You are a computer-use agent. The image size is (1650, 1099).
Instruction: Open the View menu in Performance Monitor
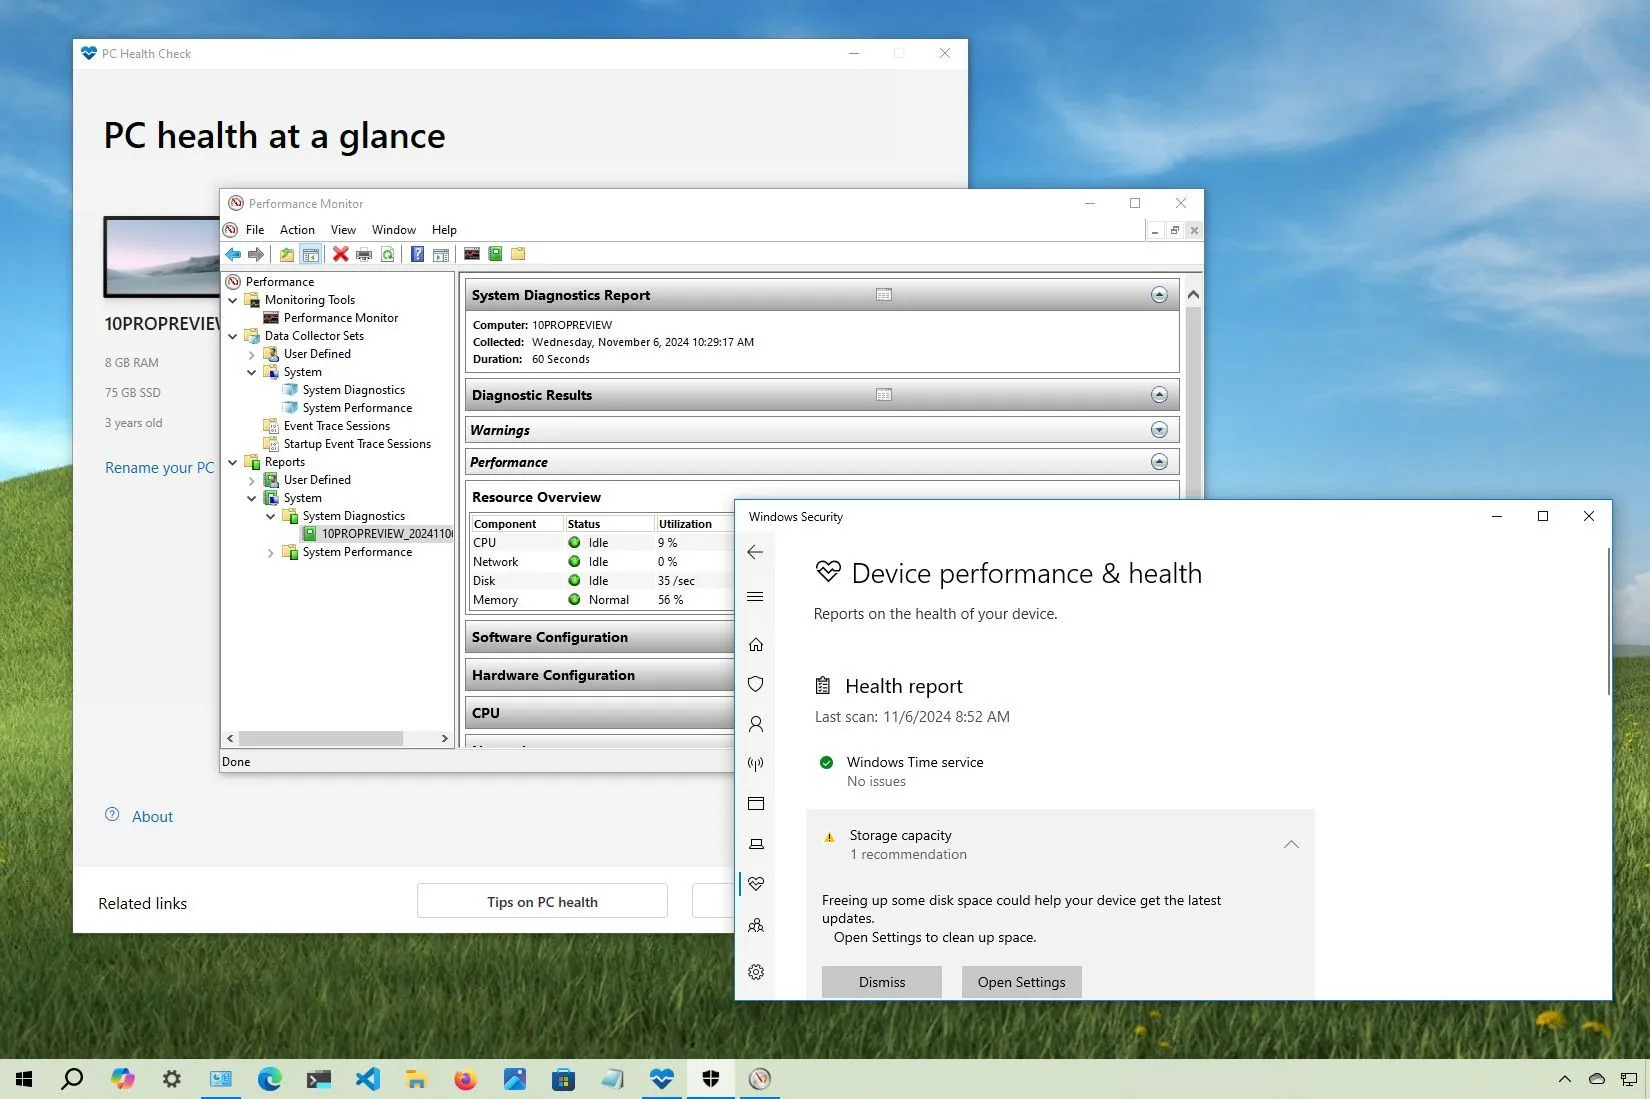click(x=343, y=229)
